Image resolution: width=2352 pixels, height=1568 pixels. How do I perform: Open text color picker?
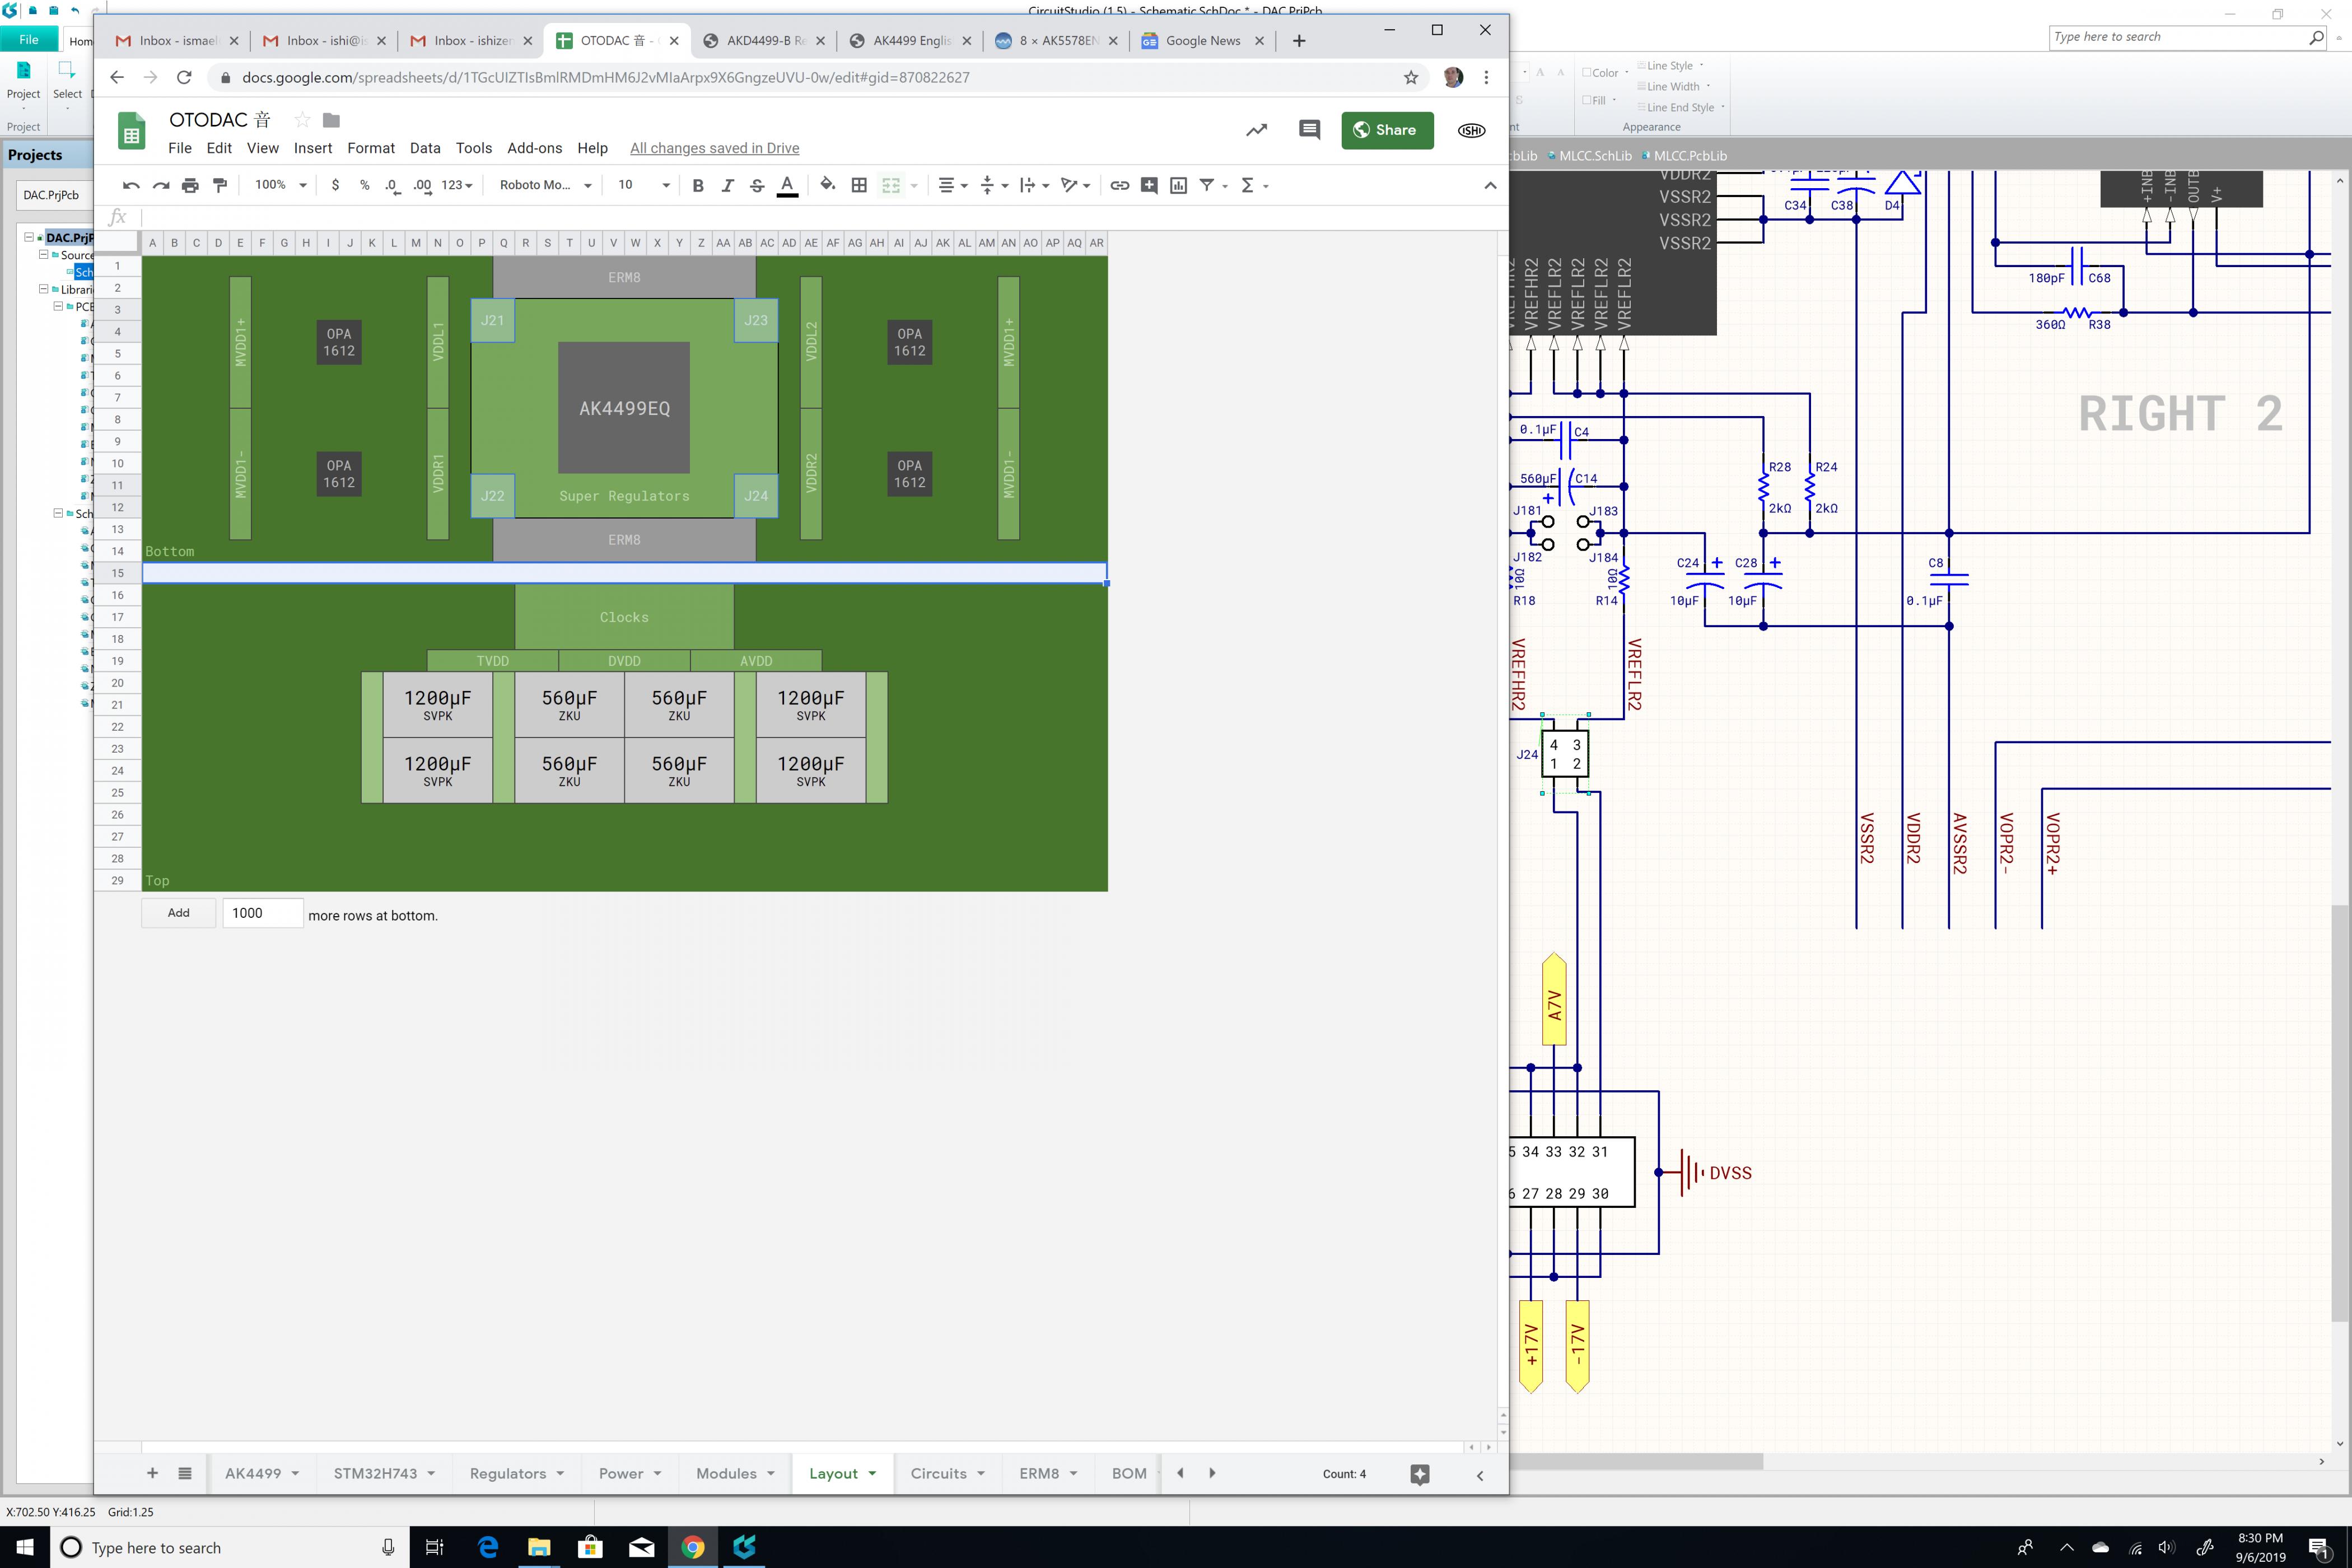(x=787, y=185)
